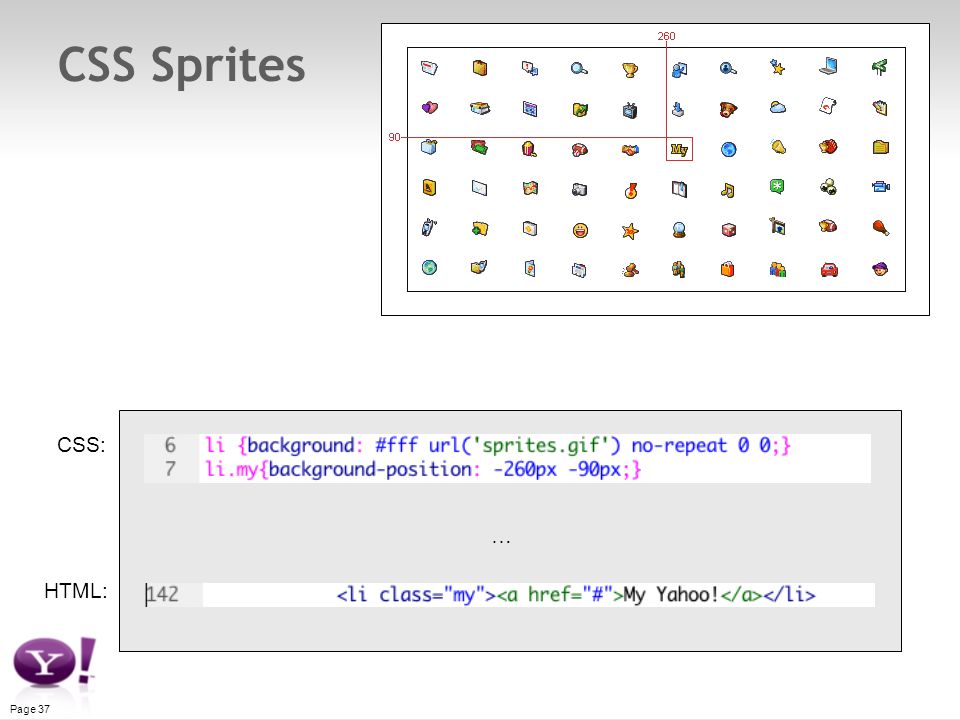The height and width of the screenshot is (720, 960).
Task: Click the orange shopping bag icon
Action: click(727, 269)
